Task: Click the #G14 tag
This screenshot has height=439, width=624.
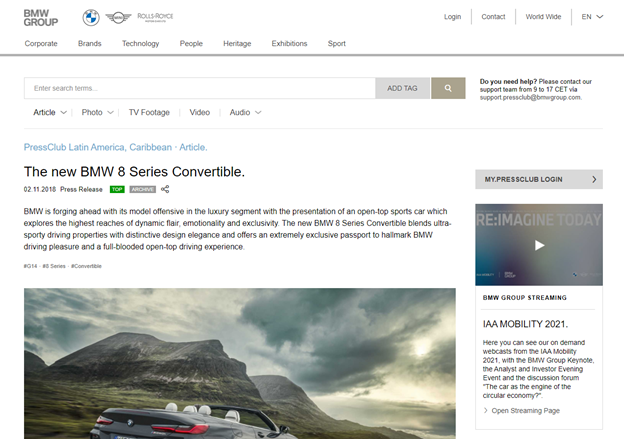Action: pyautogui.click(x=30, y=266)
